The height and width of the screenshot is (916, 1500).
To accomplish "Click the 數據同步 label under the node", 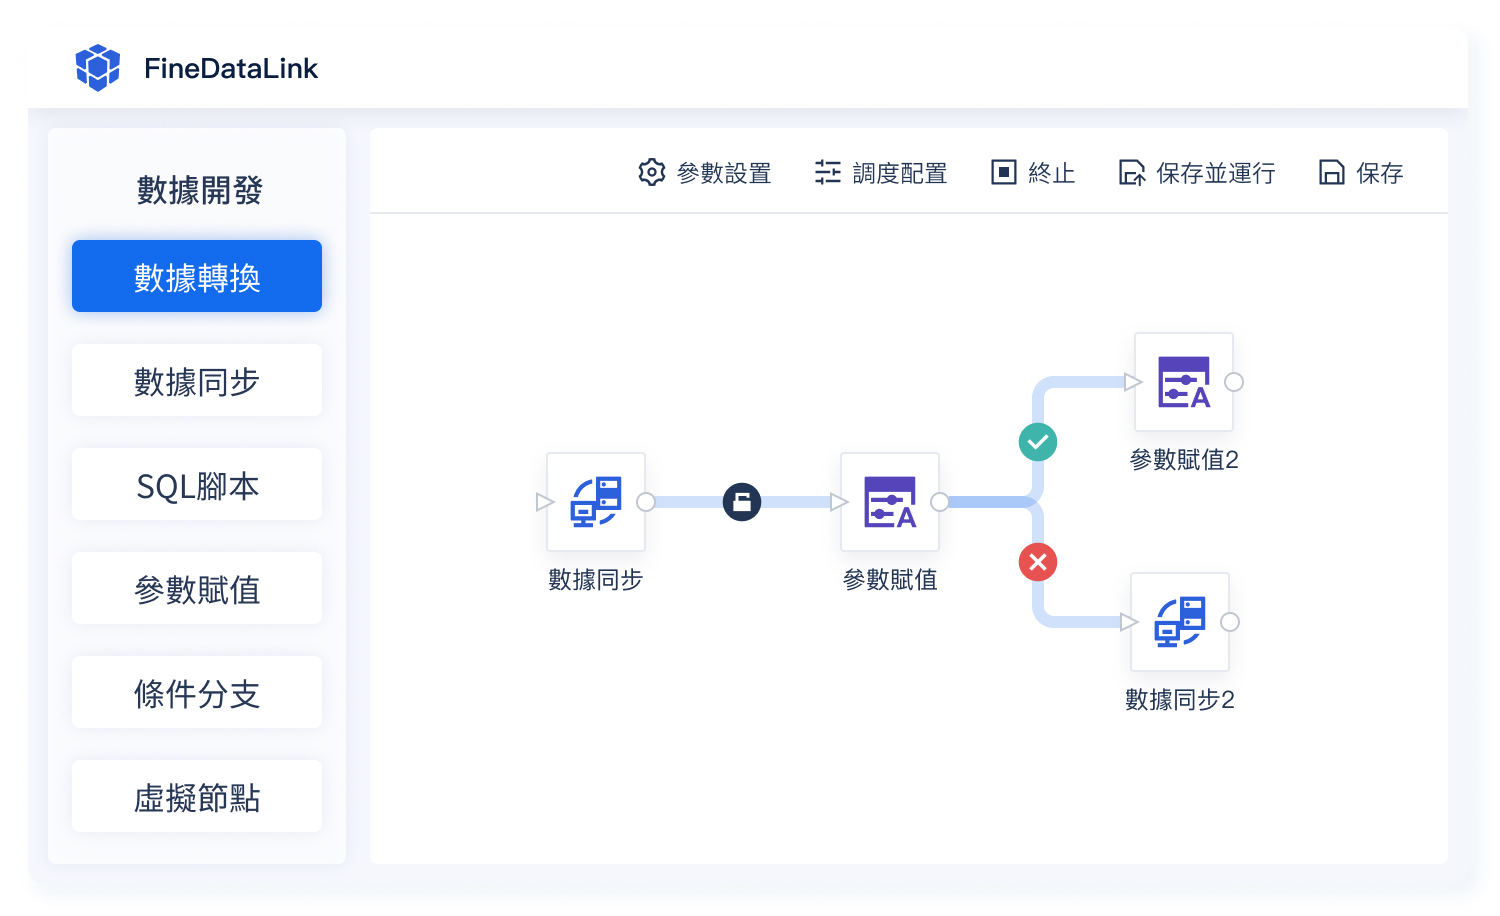I will point(595,580).
